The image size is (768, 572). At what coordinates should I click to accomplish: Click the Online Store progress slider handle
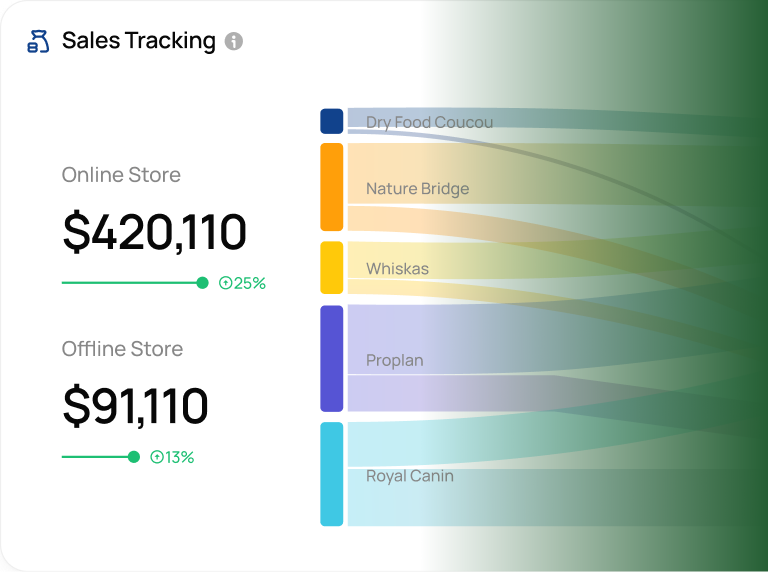[x=202, y=283]
